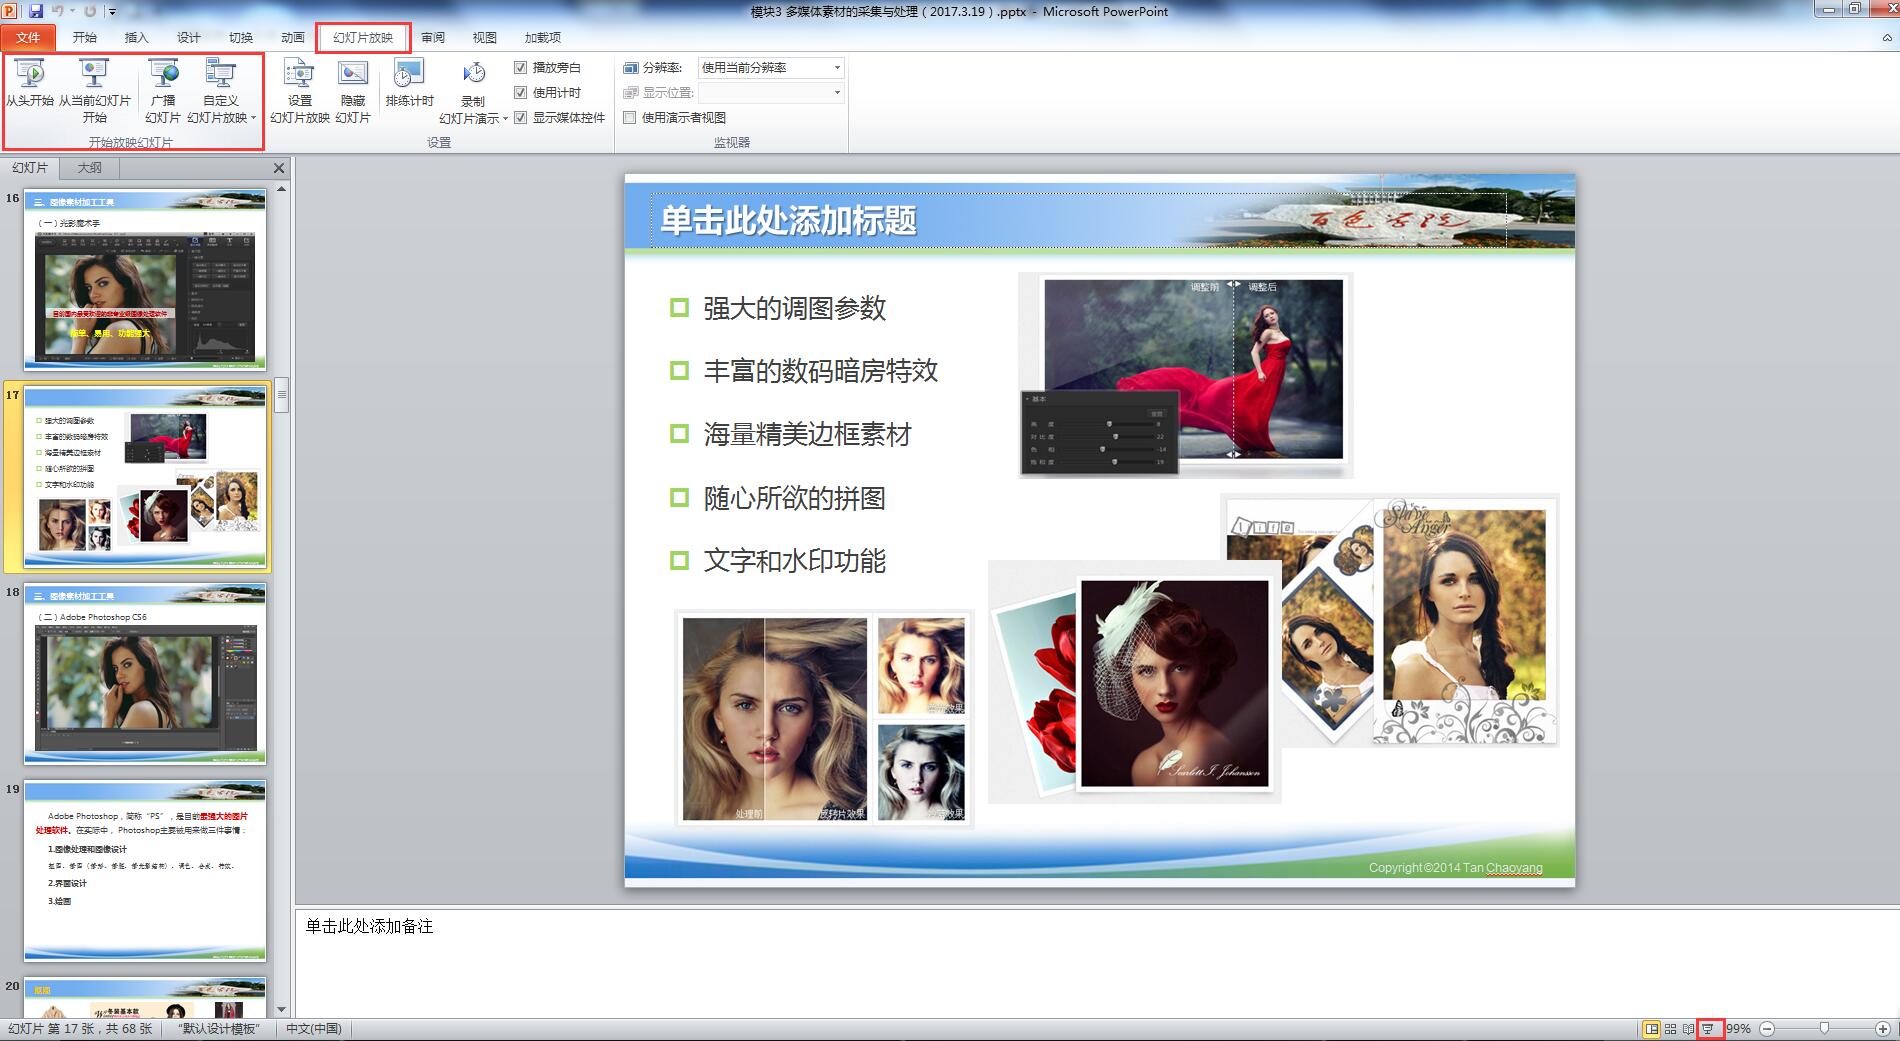The width and height of the screenshot is (1900, 1041).
Task: Switch to the 审阅 ribbon tab
Action: point(433,37)
